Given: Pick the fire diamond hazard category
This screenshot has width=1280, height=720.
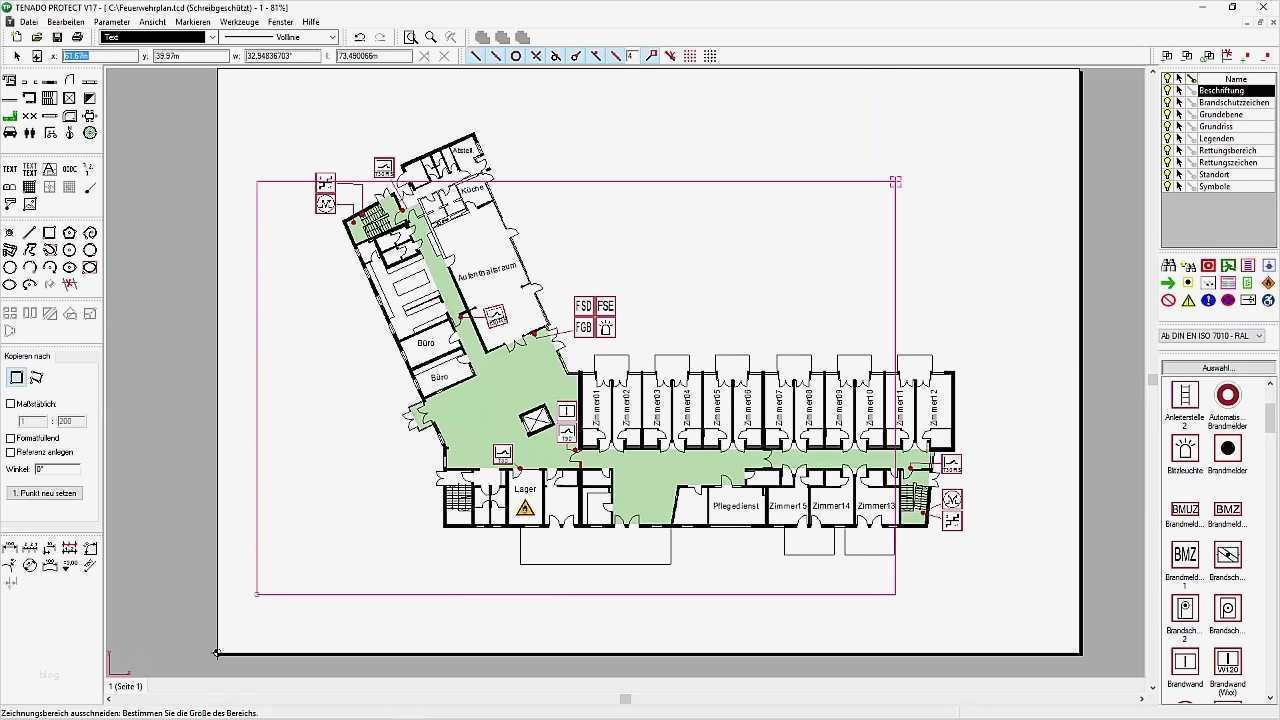Looking at the screenshot, I should click(1268, 283).
